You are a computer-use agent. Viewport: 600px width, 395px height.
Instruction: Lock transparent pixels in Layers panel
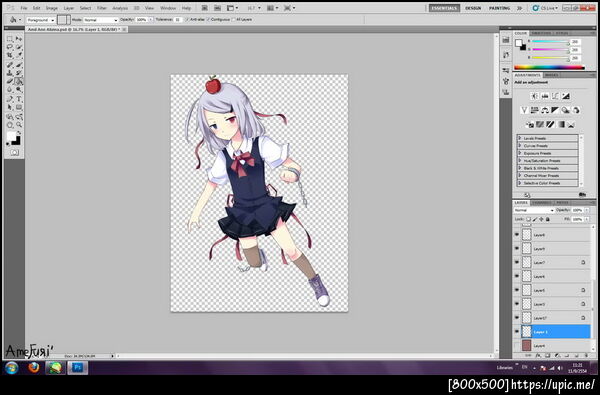pyautogui.click(x=529, y=219)
